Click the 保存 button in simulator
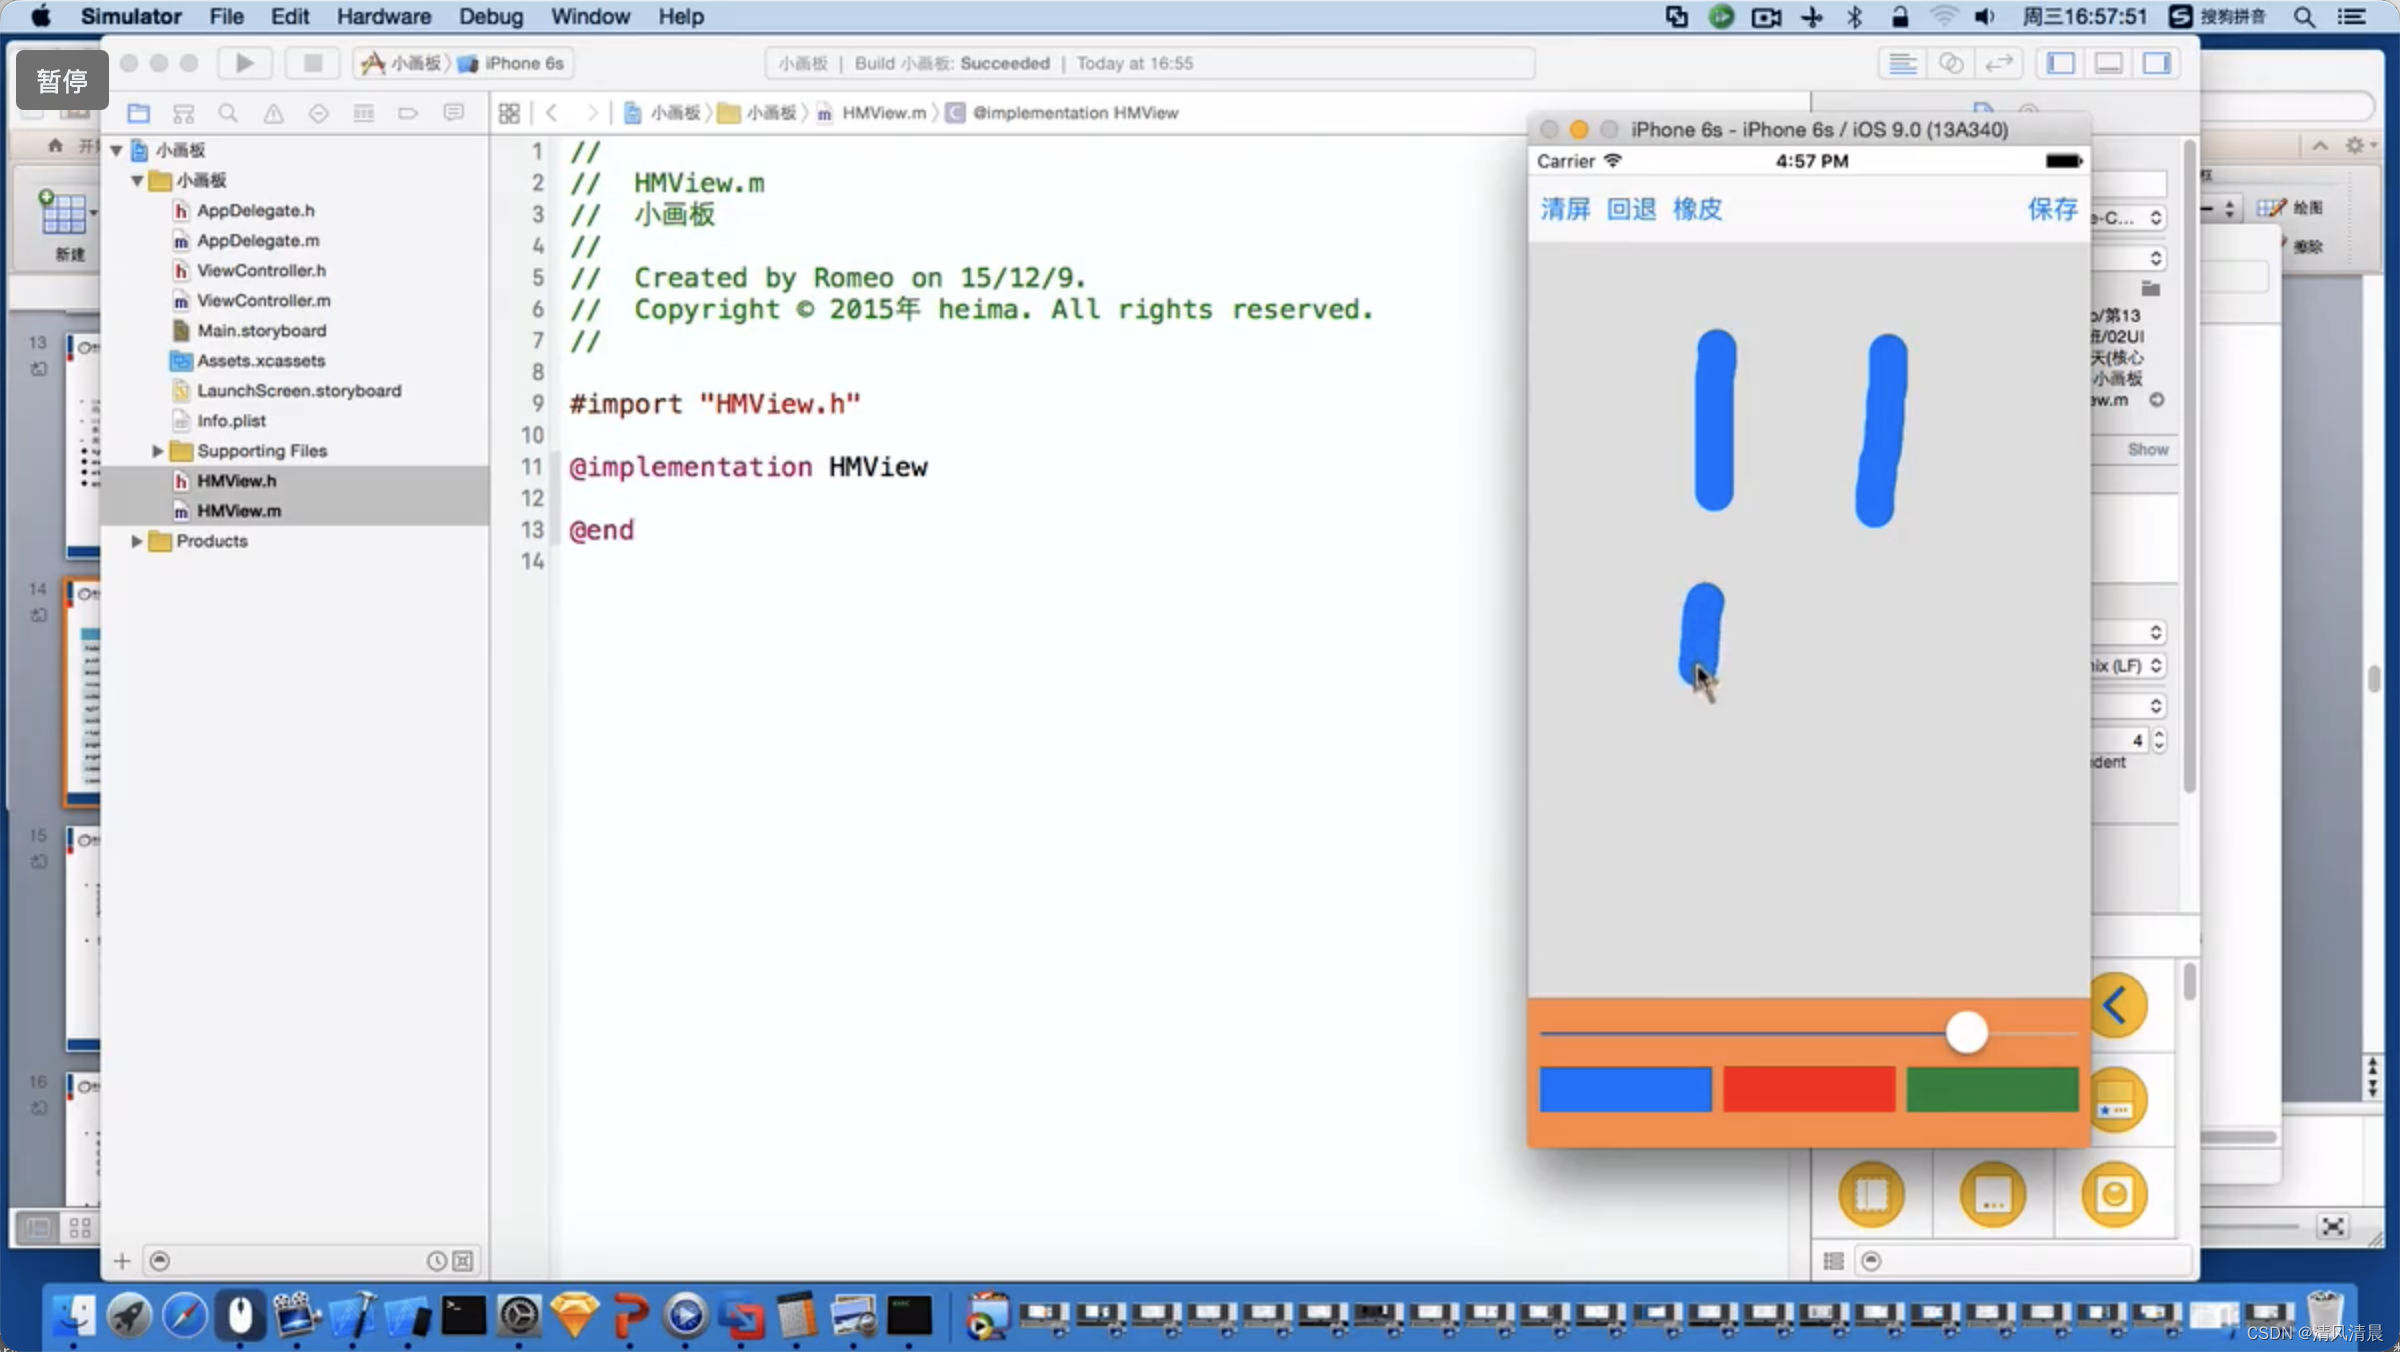Viewport: 2400px width, 1352px height. pyautogui.click(x=2052, y=208)
